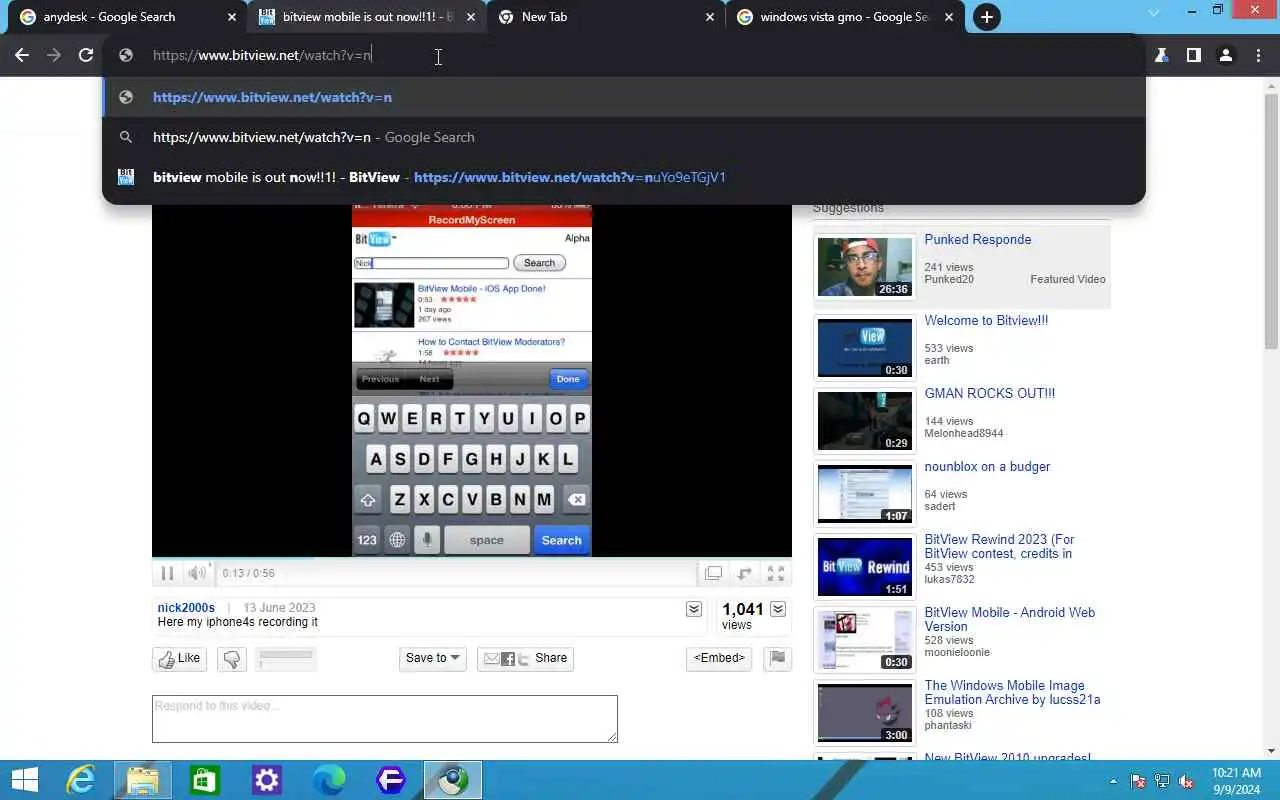Close the anydesk Google Search tab
Screen dimensions: 1280x800
coord(232,17)
